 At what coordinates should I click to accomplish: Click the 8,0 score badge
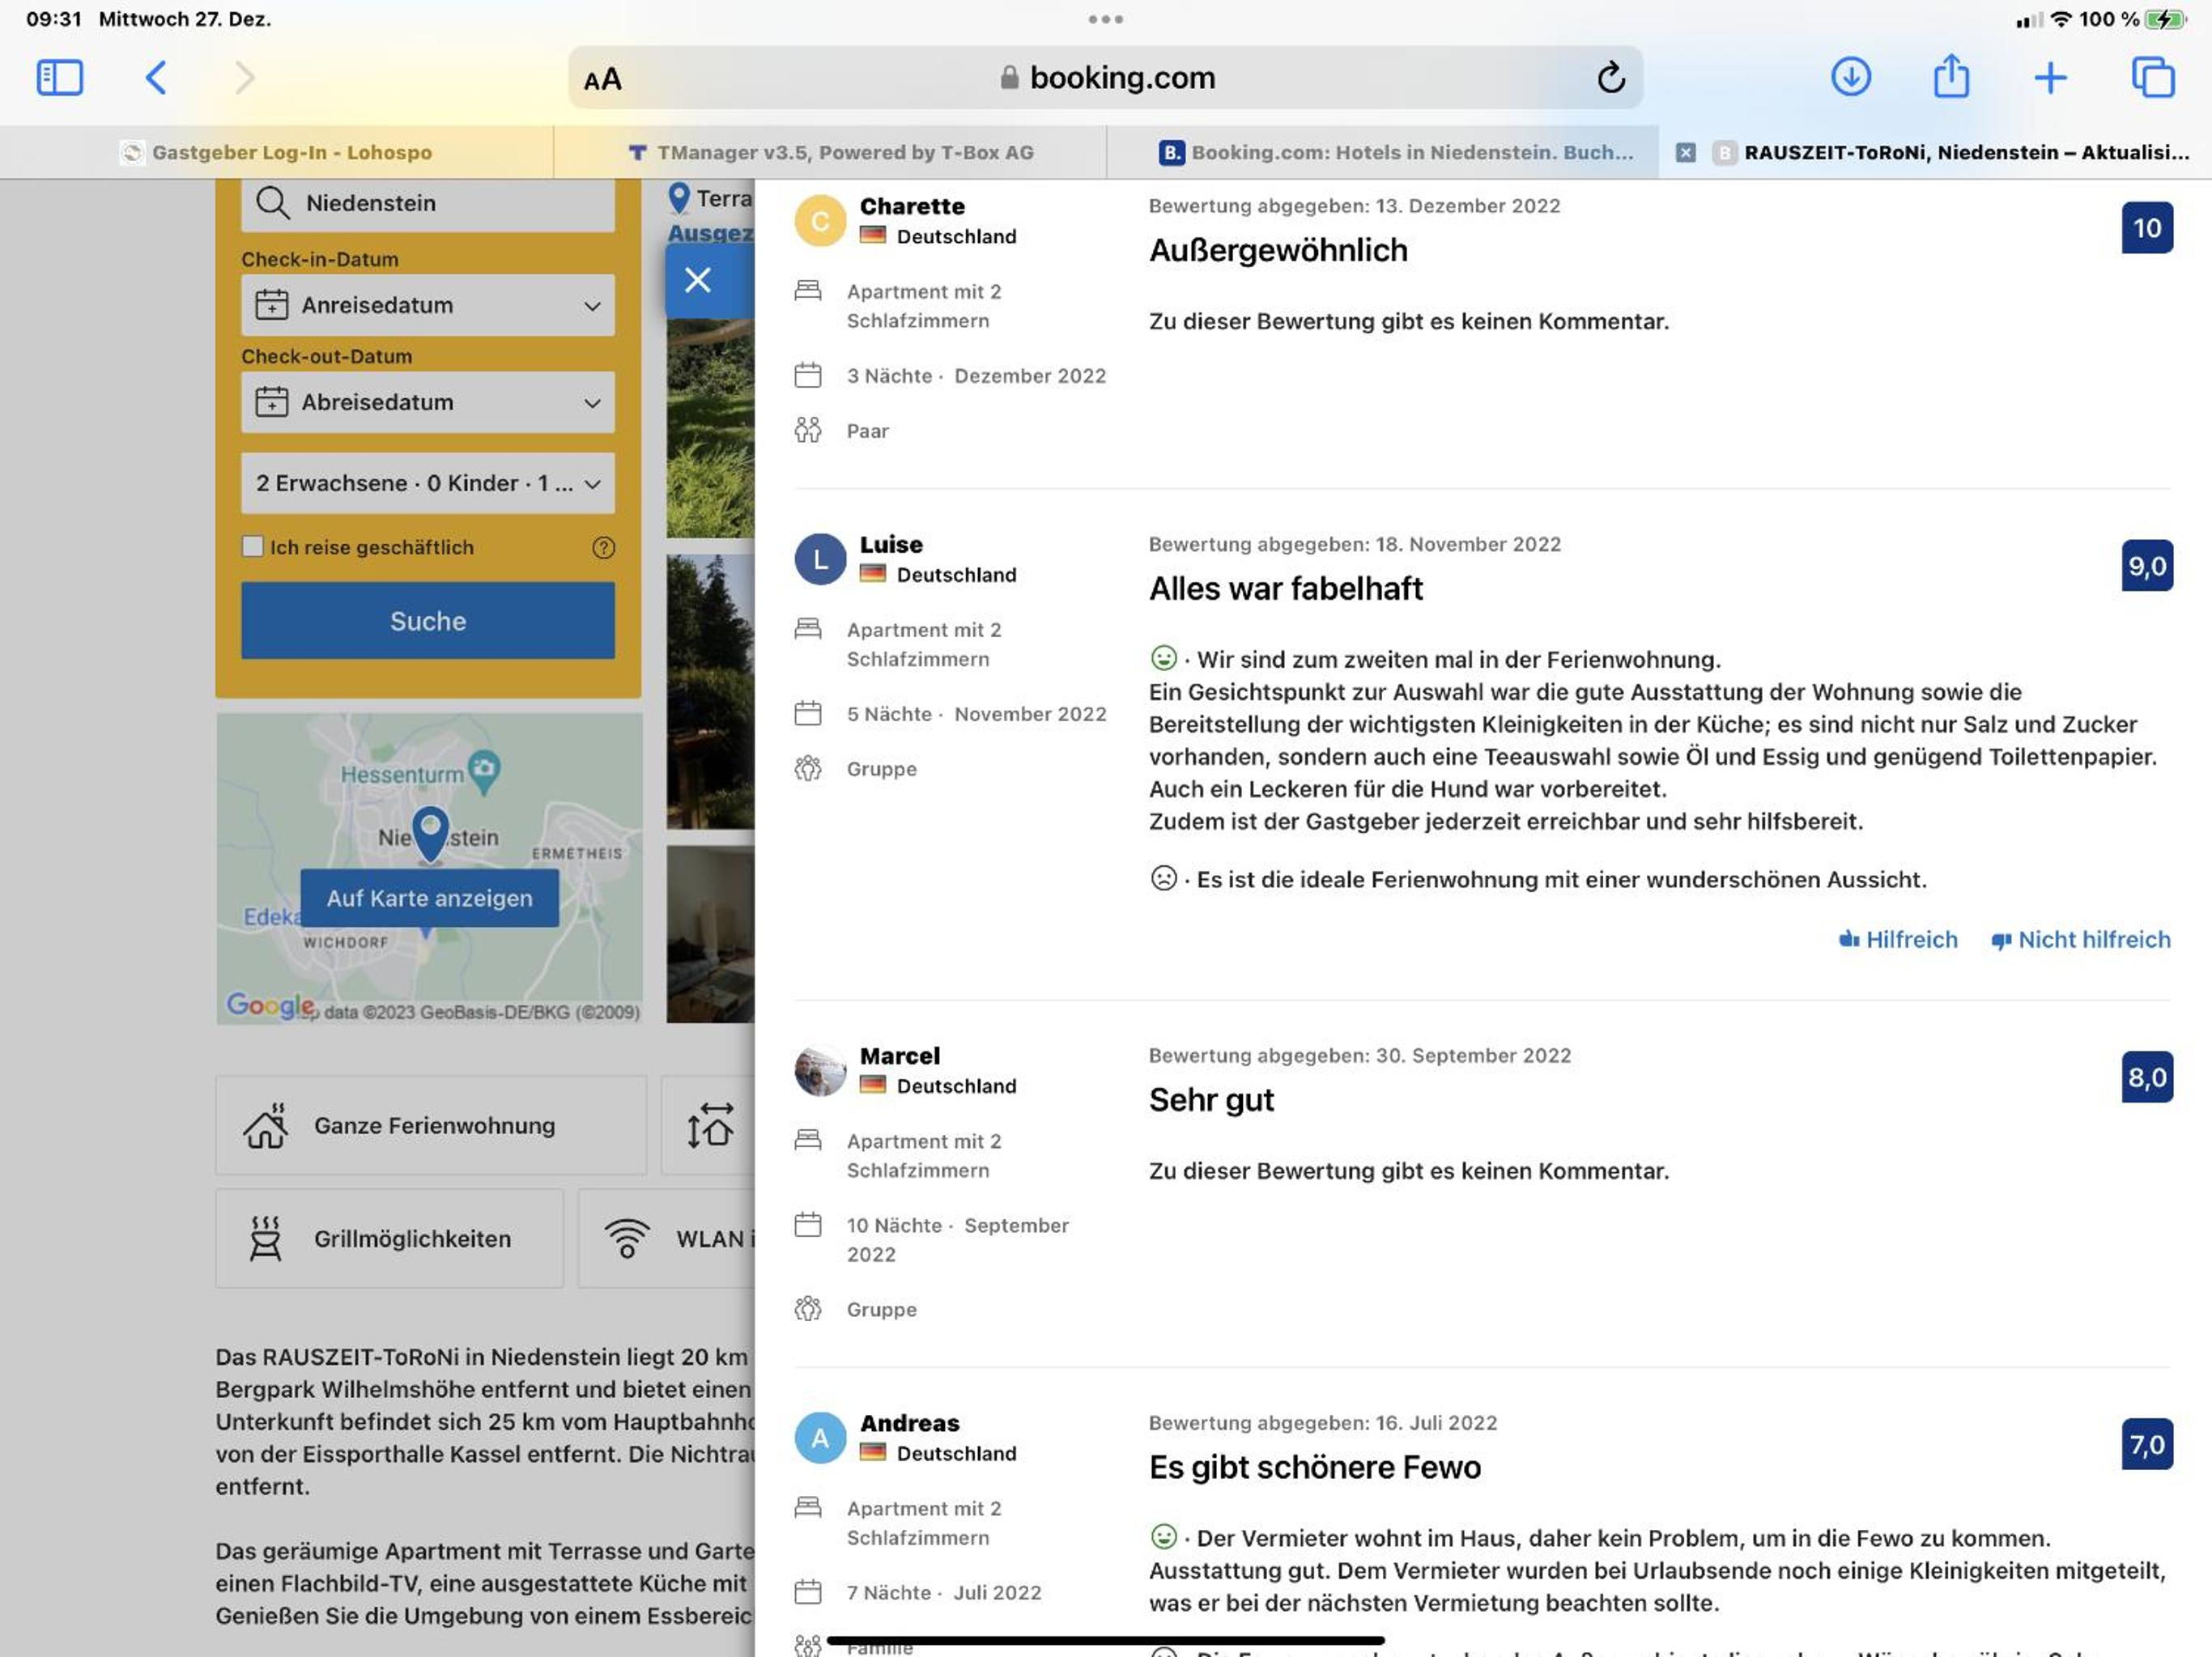tap(2146, 1077)
